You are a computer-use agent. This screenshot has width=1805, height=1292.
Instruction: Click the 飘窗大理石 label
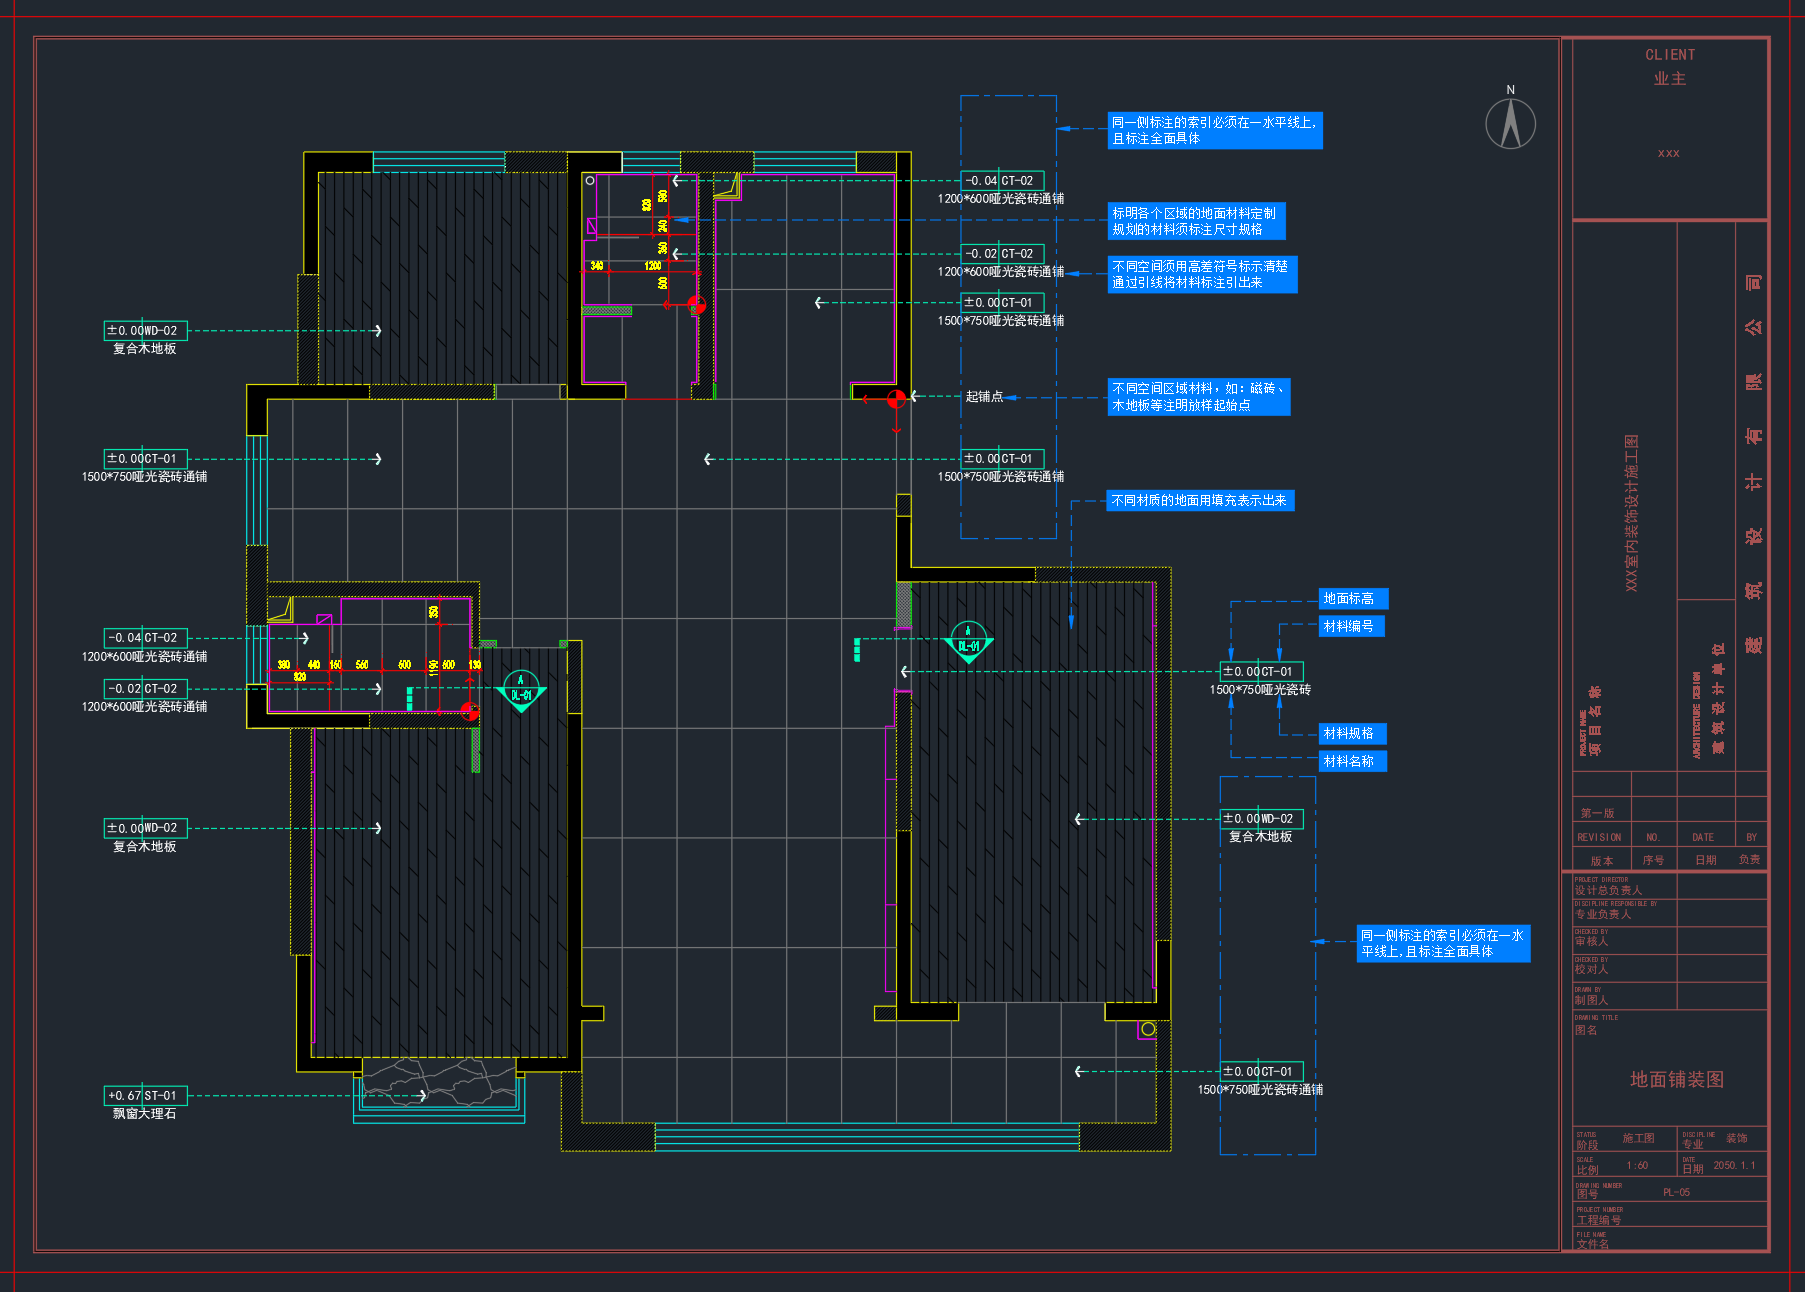click(145, 1114)
